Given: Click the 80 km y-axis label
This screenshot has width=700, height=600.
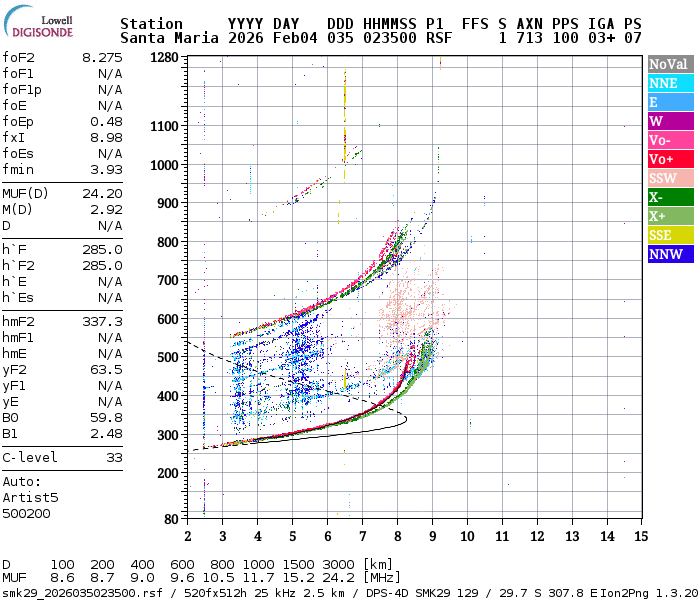Looking at the screenshot, I should coord(171,519).
